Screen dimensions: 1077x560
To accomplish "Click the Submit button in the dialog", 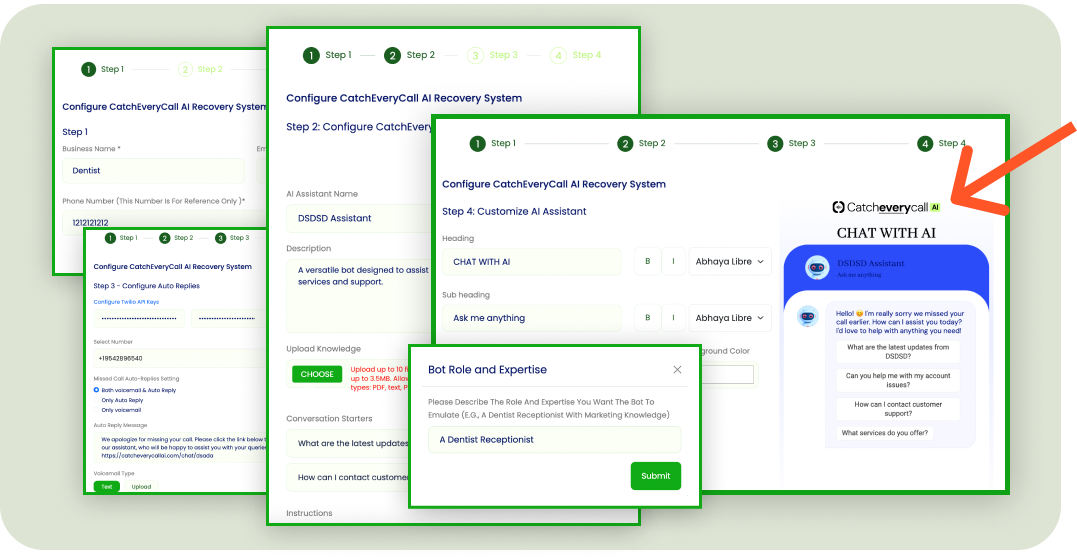I will pos(656,476).
